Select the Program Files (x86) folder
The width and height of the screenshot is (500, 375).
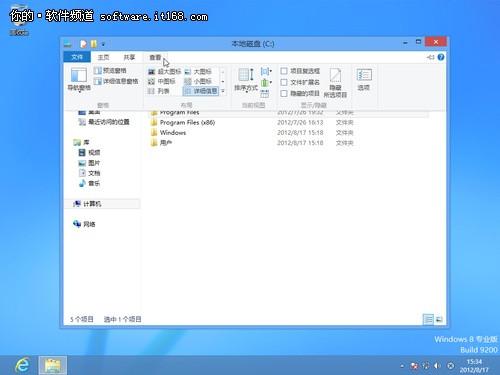tap(187, 123)
